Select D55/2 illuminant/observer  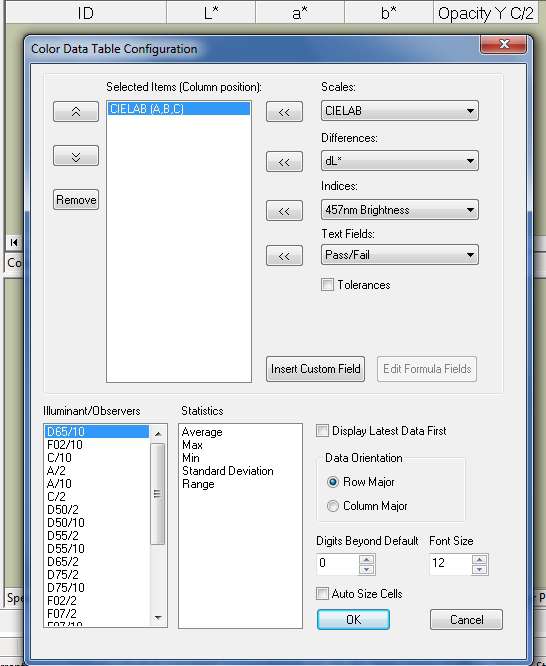97,536
